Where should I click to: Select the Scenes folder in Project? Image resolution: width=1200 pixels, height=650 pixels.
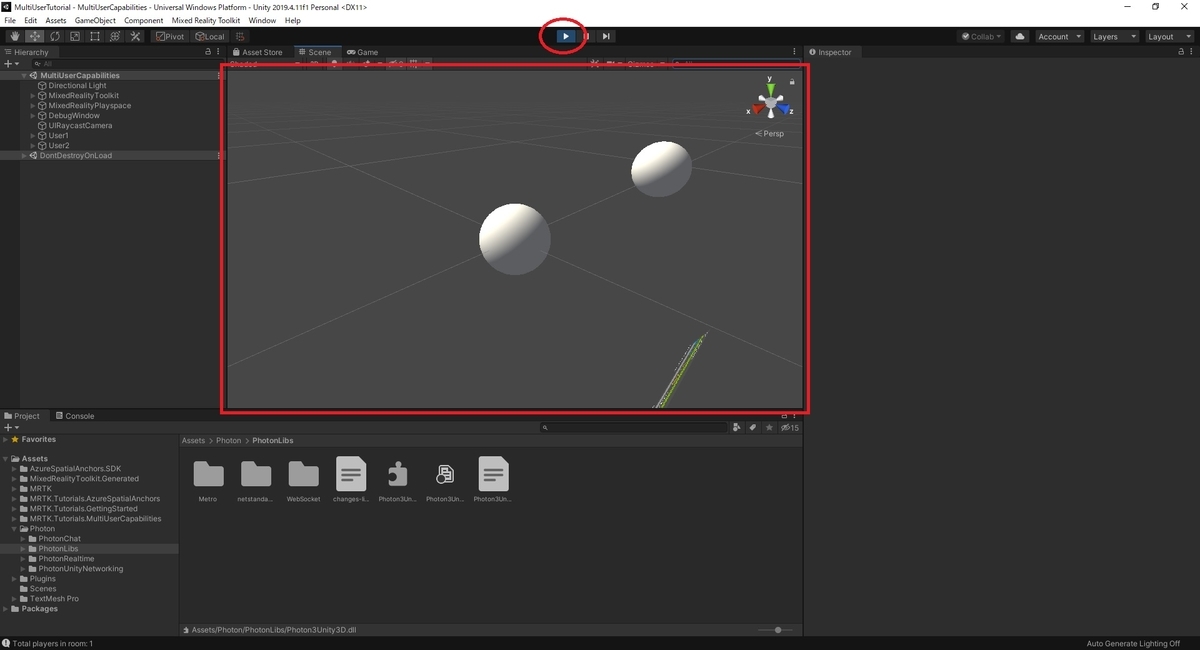pyautogui.click(x=43, y=589)
